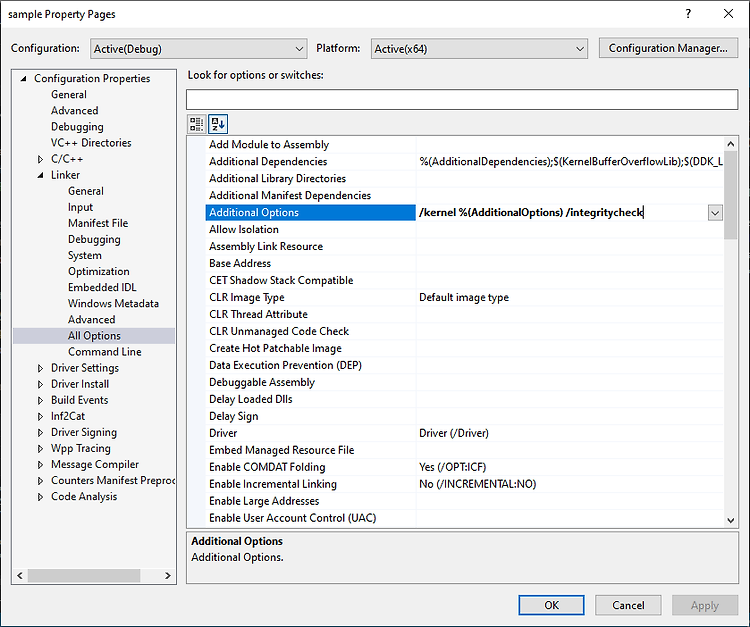Select Assembly Link Resource property
Viewport: 750px width, 627px height.
464,246
